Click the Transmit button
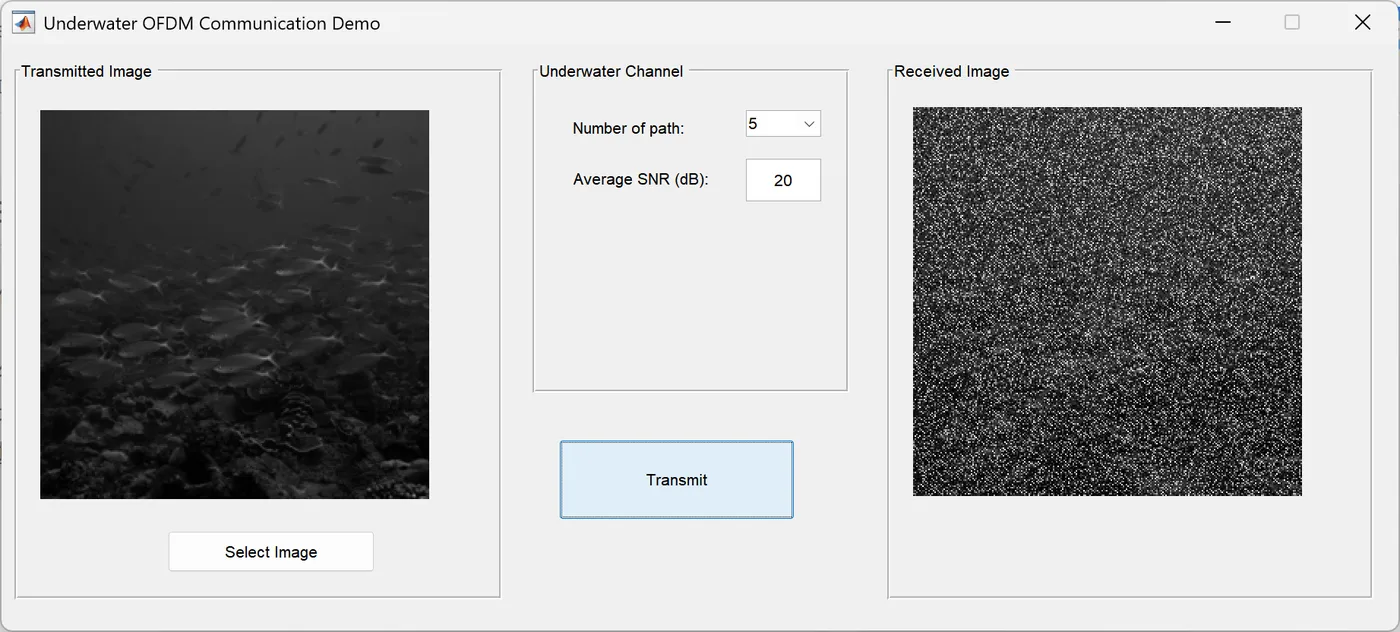The image size is (1400, 632). tap(676, 480)
